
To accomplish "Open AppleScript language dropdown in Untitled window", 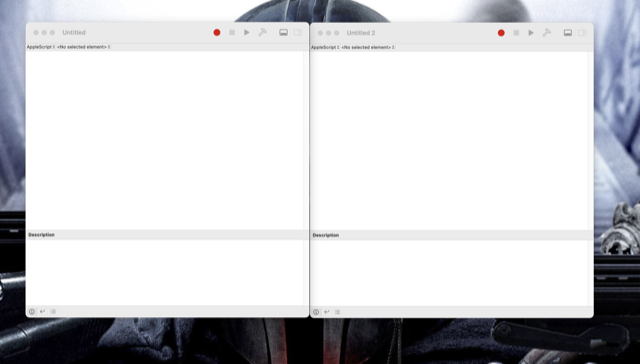I will tap(40, 47).
